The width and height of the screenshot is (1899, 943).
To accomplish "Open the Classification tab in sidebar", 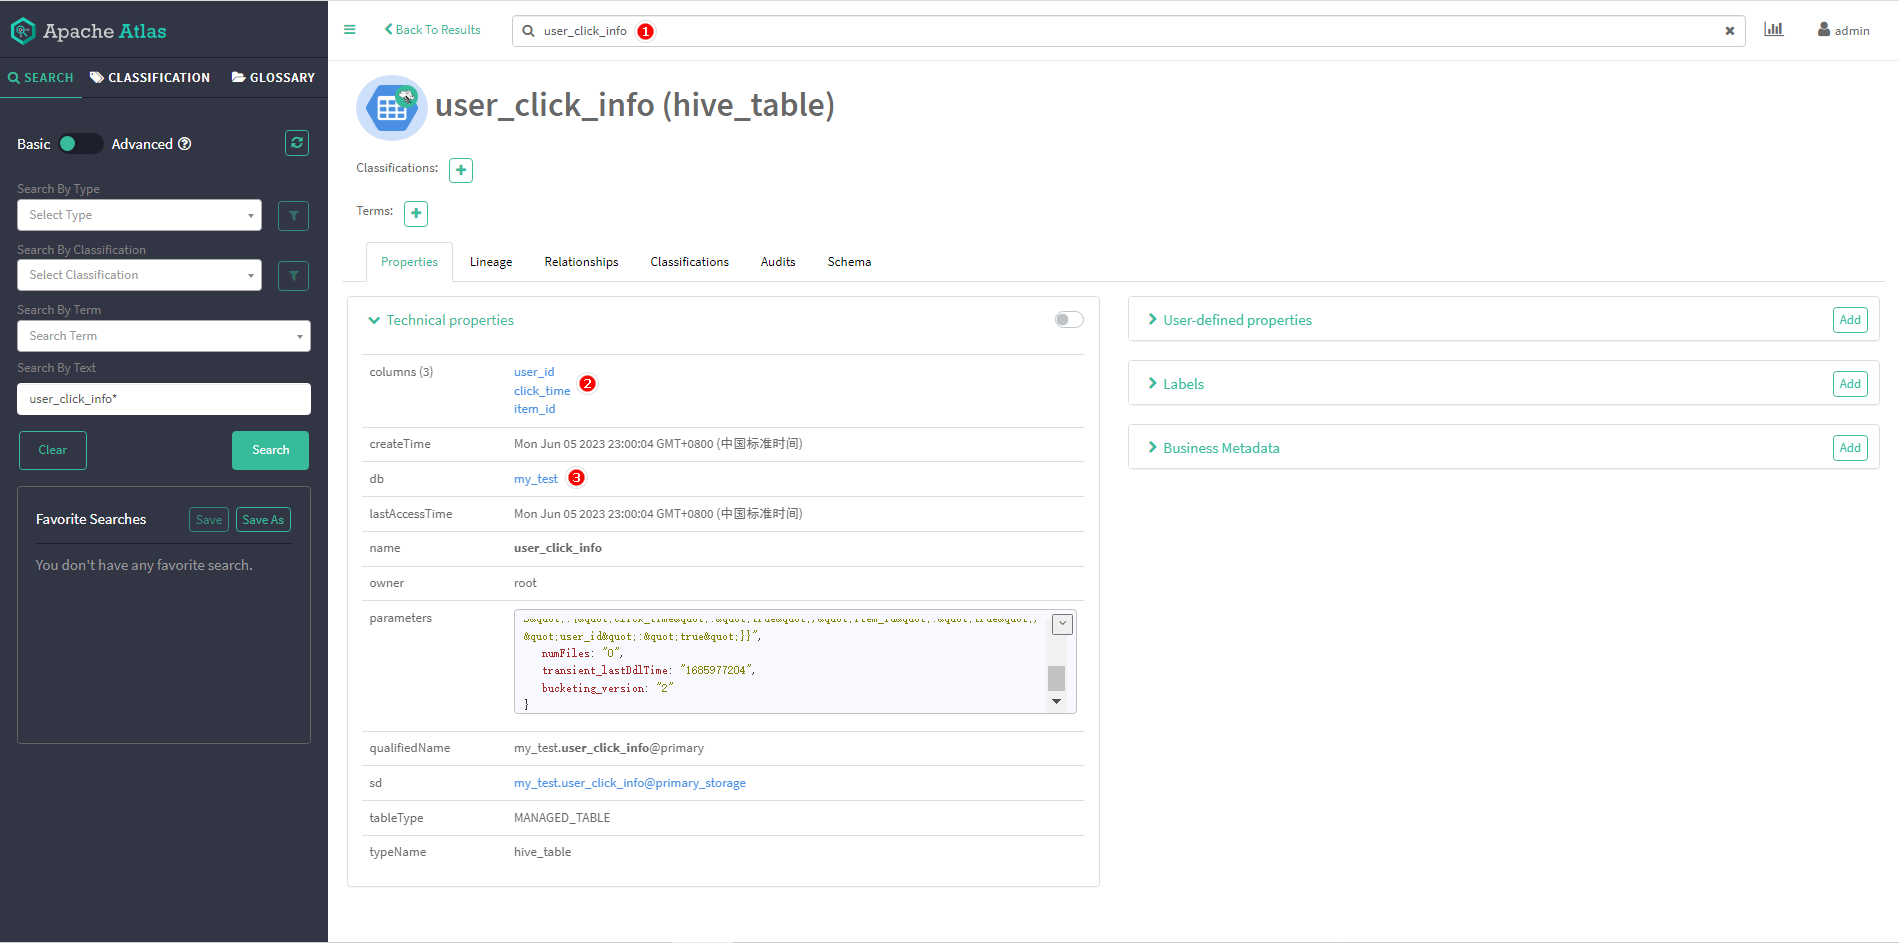I will pyautogui.click(x=150, y=77).
